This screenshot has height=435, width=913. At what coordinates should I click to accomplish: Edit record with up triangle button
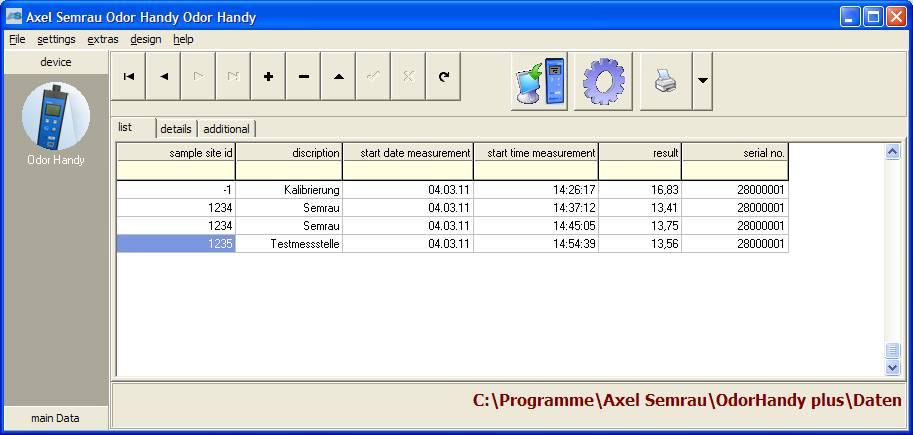[338, 76]
